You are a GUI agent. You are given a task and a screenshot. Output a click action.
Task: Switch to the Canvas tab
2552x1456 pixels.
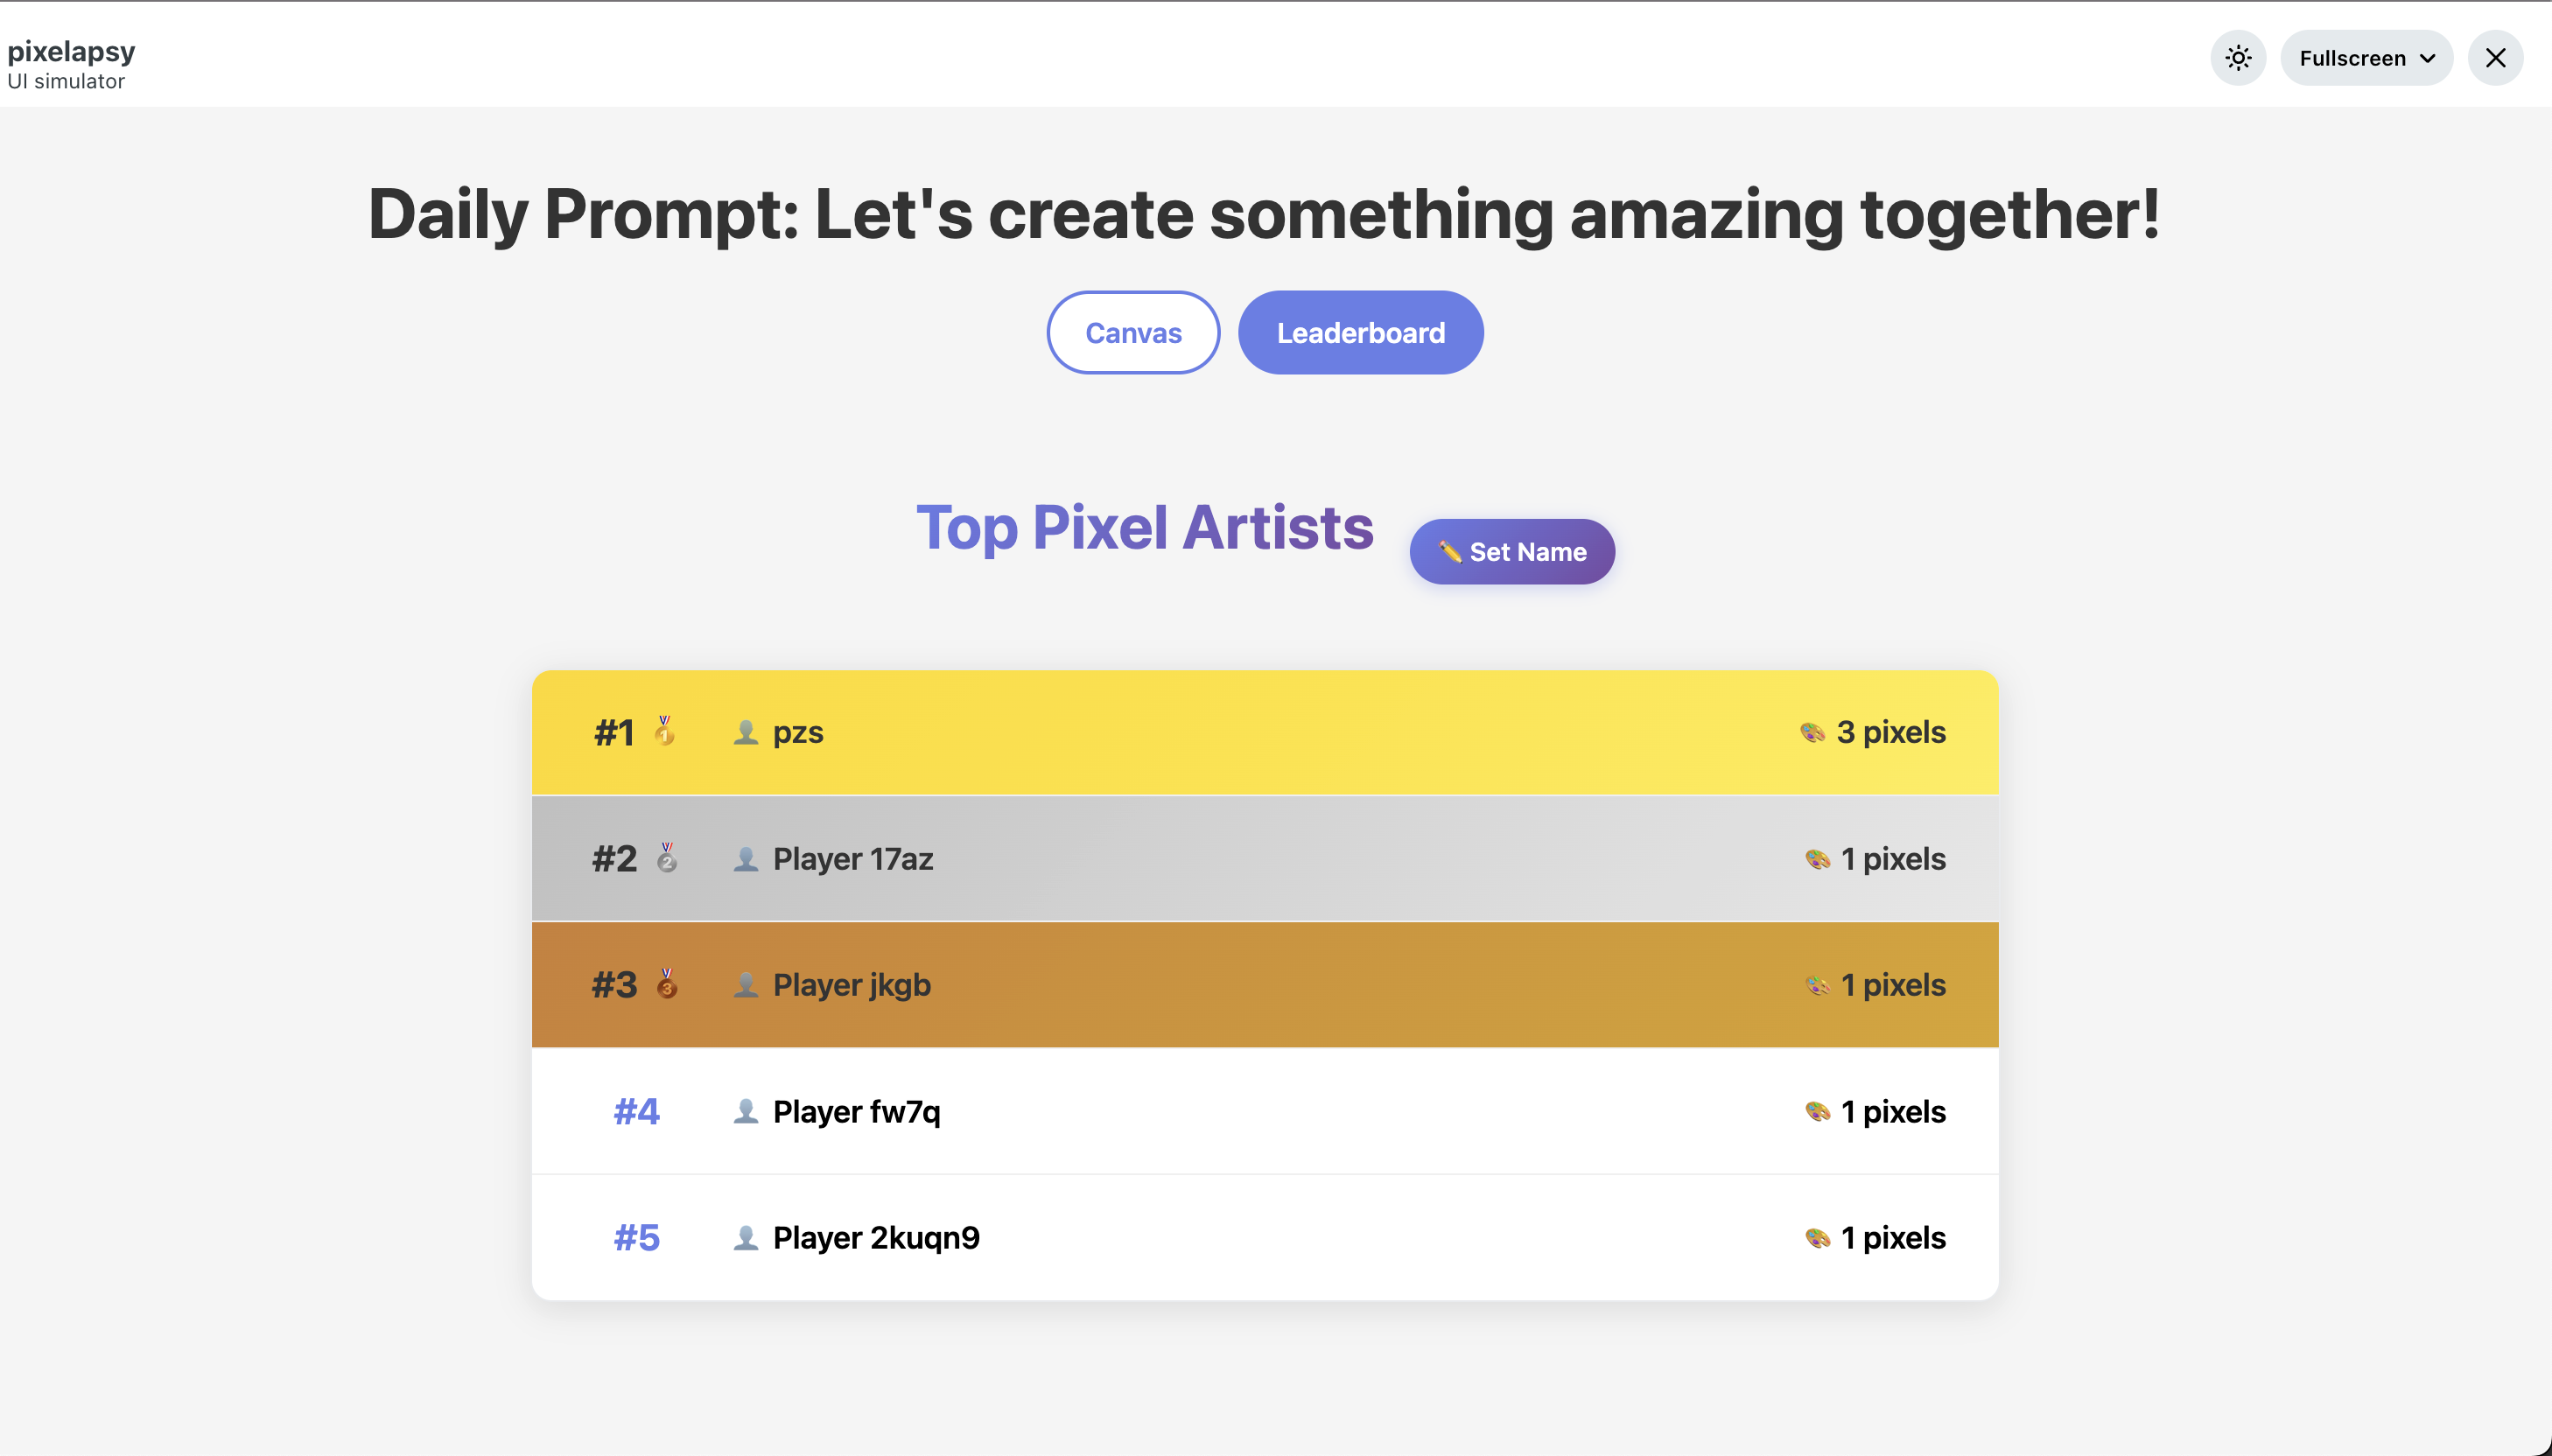tap(1133, 333)
